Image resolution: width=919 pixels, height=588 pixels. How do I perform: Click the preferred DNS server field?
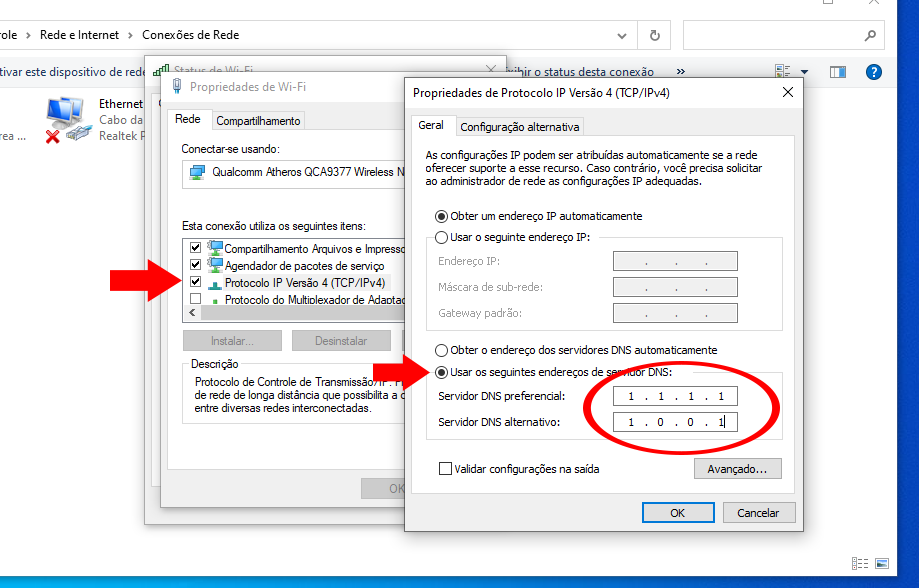[x=675, y=396]
